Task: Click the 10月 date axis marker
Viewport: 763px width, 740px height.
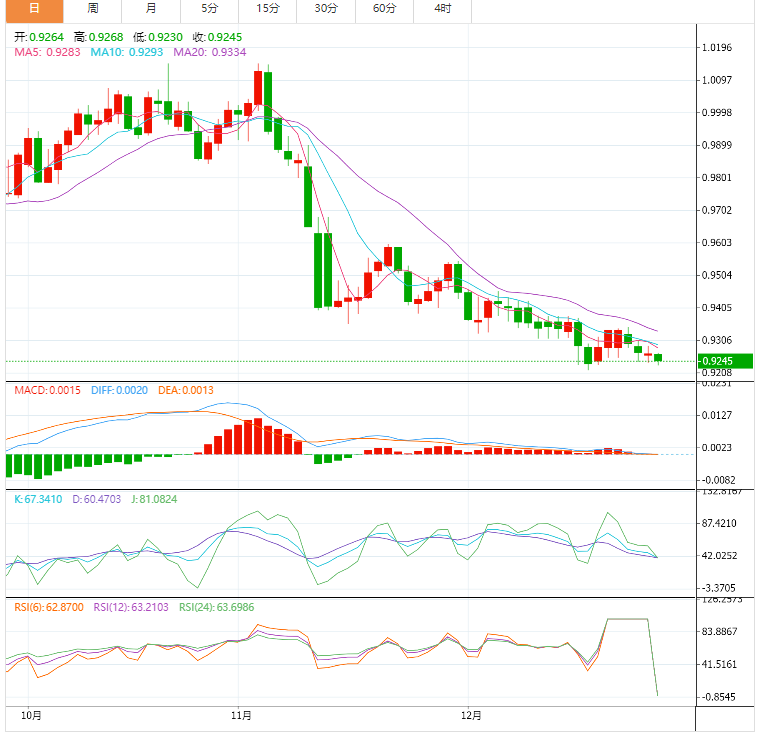Action: tap(31, 715)
